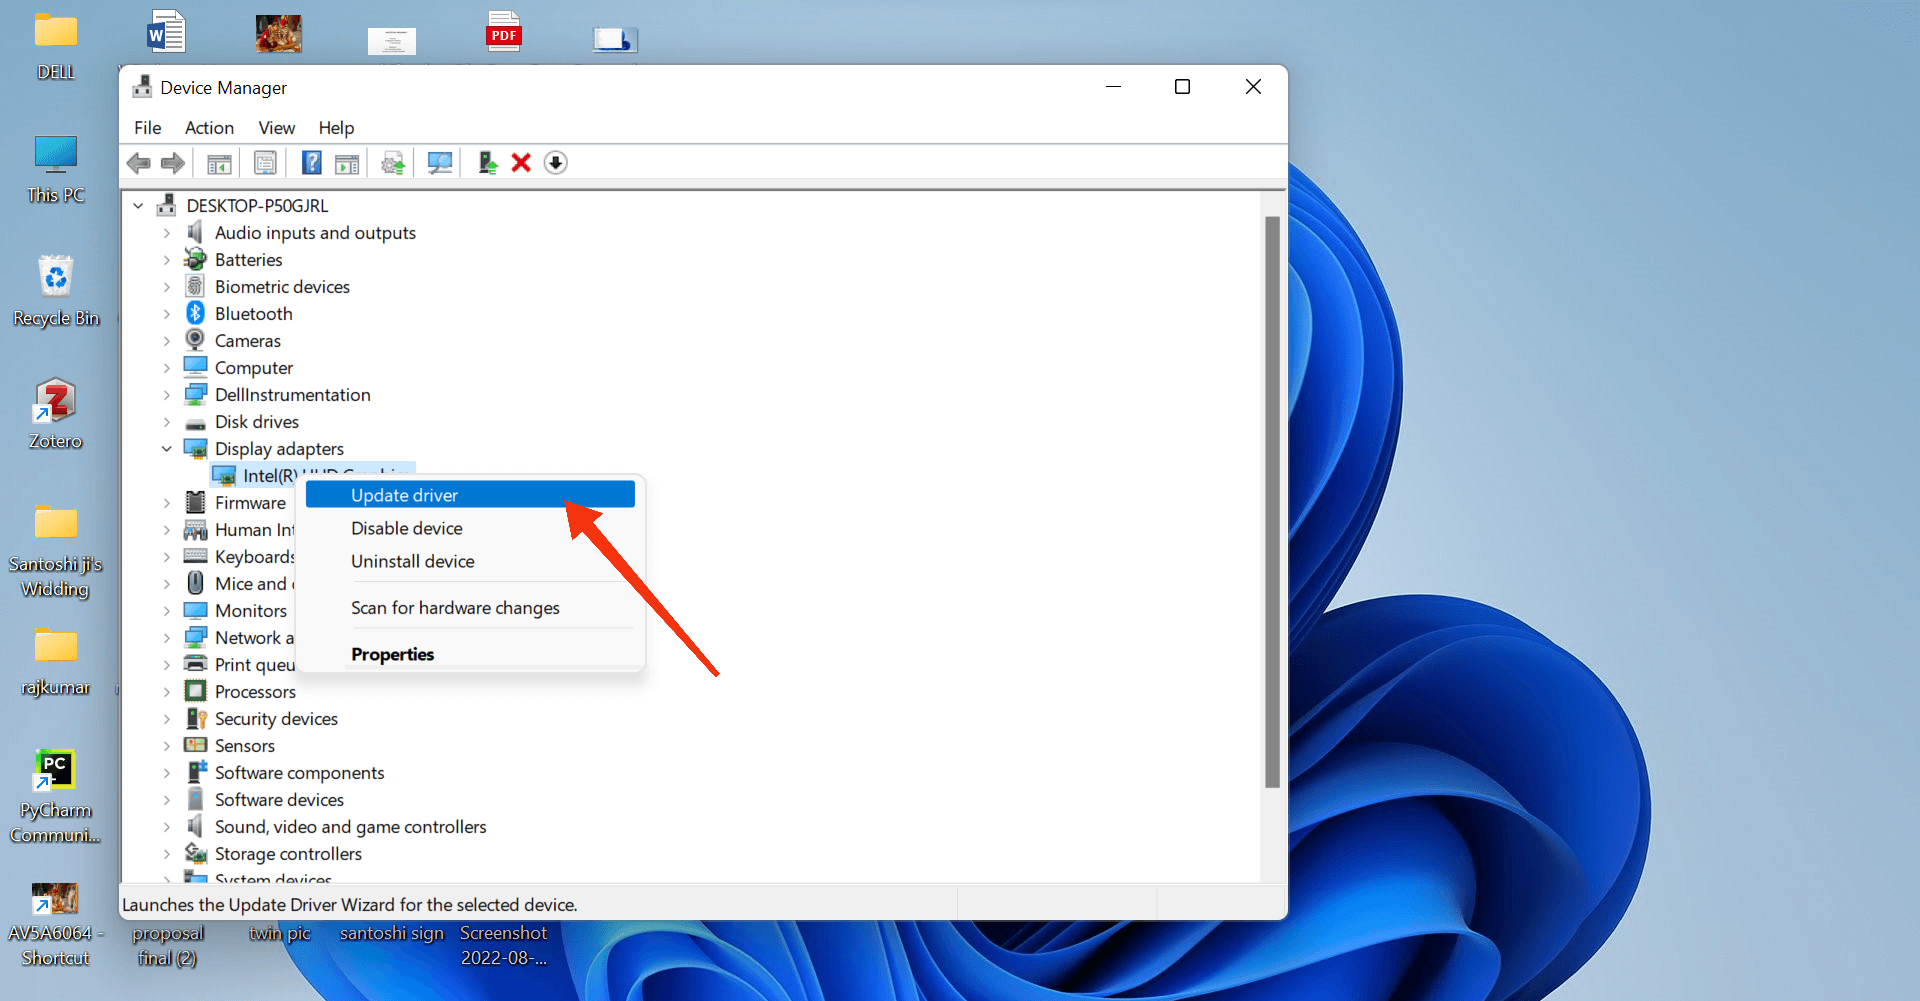
Task: Expand the Audio inputs and outputs node
Action: [x=167, y=233]
